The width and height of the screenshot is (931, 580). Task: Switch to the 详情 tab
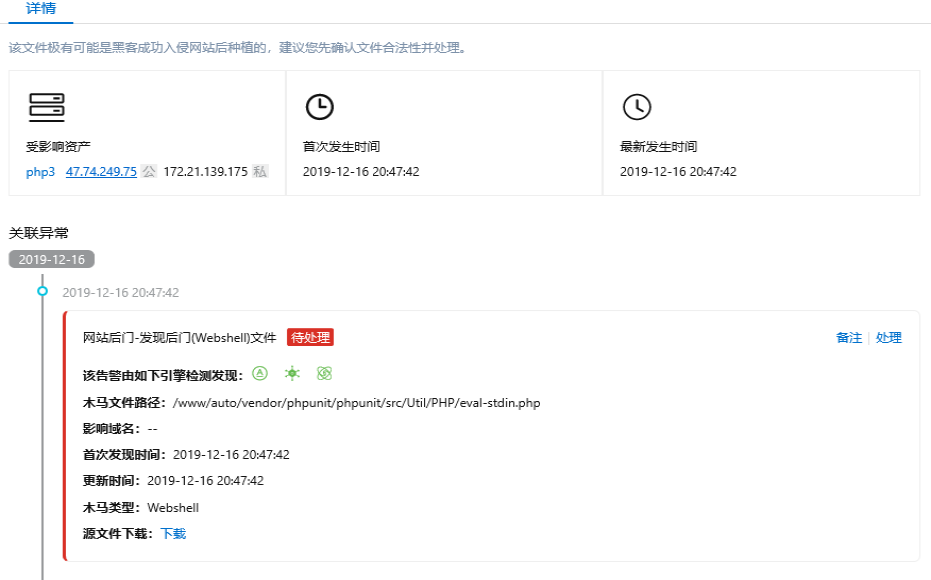pos(41,9)
